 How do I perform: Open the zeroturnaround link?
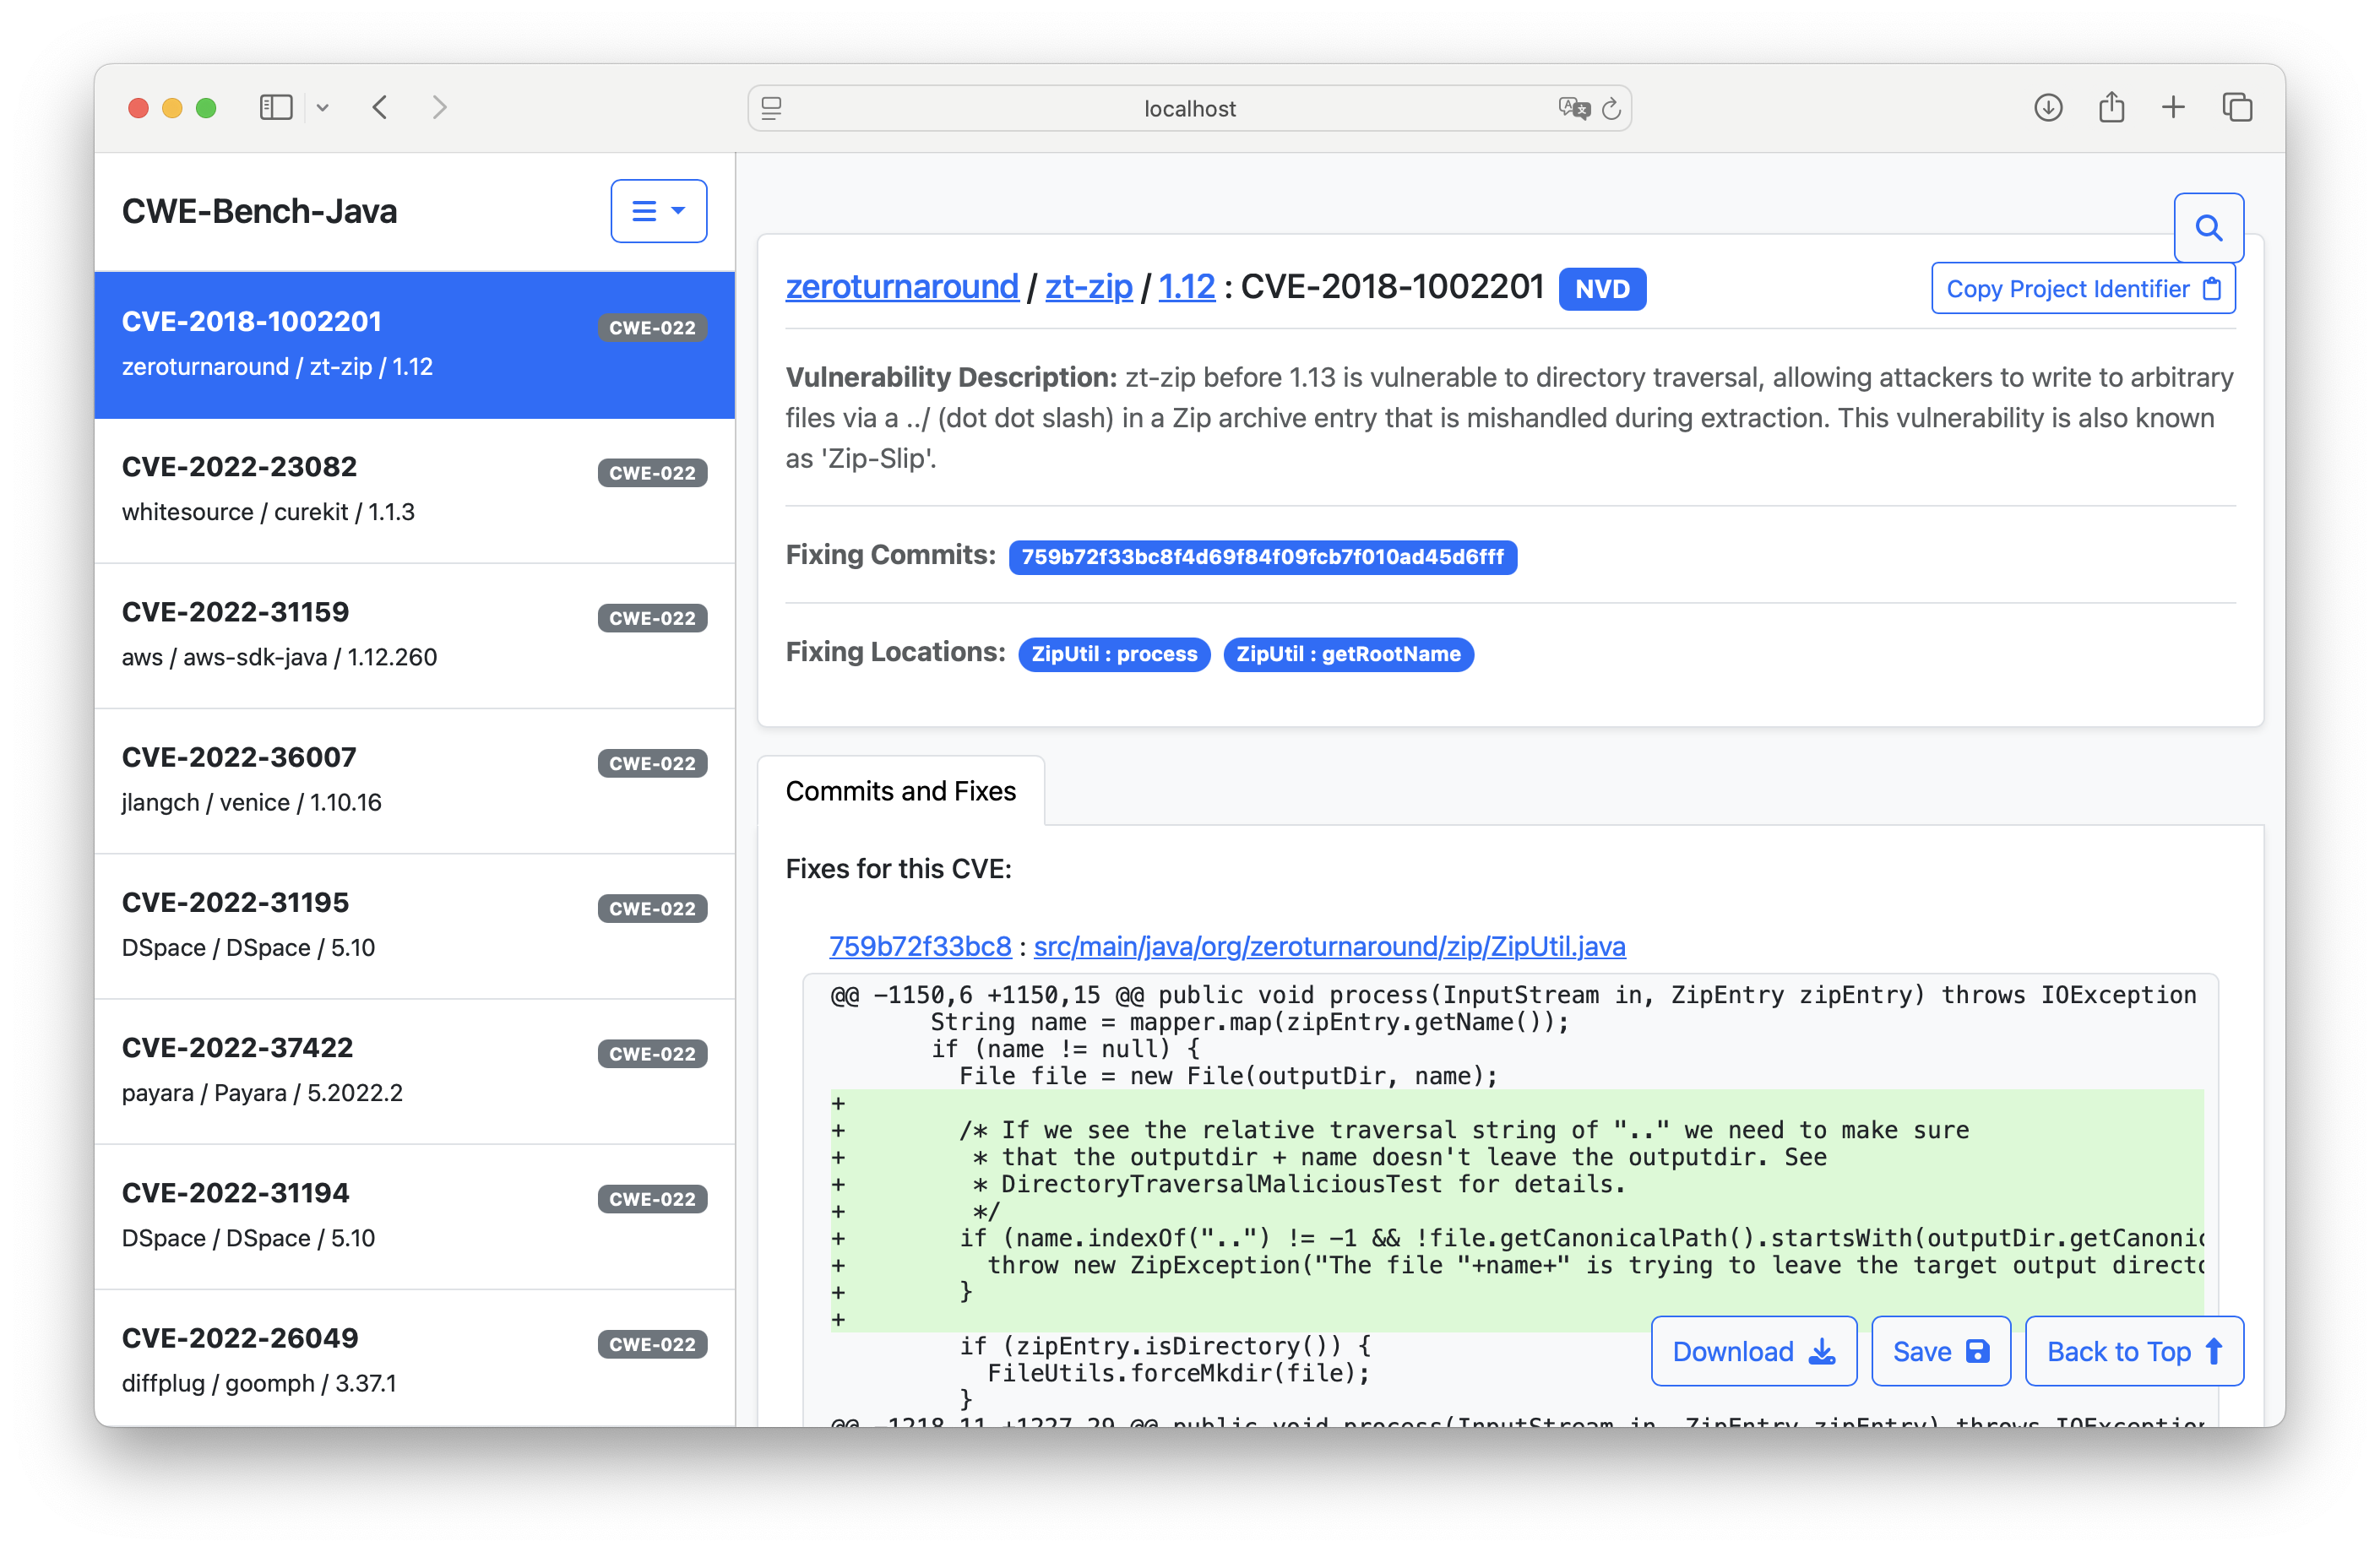[x=902, y=287]
